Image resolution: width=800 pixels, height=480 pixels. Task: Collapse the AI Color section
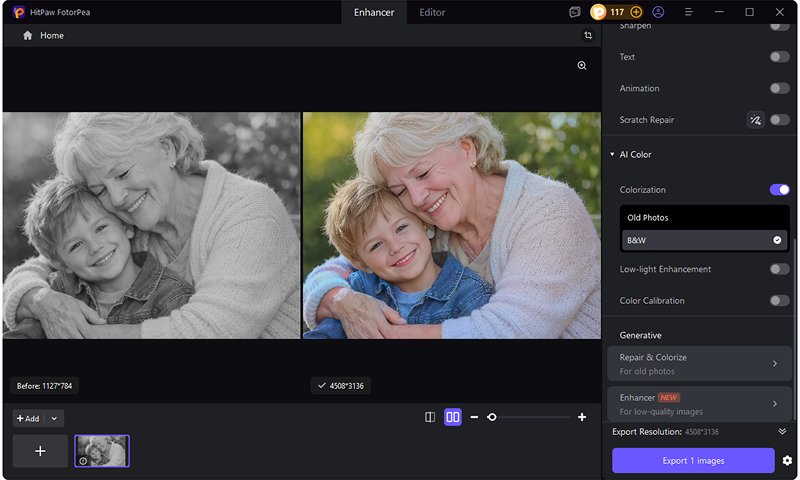(612, 154)
